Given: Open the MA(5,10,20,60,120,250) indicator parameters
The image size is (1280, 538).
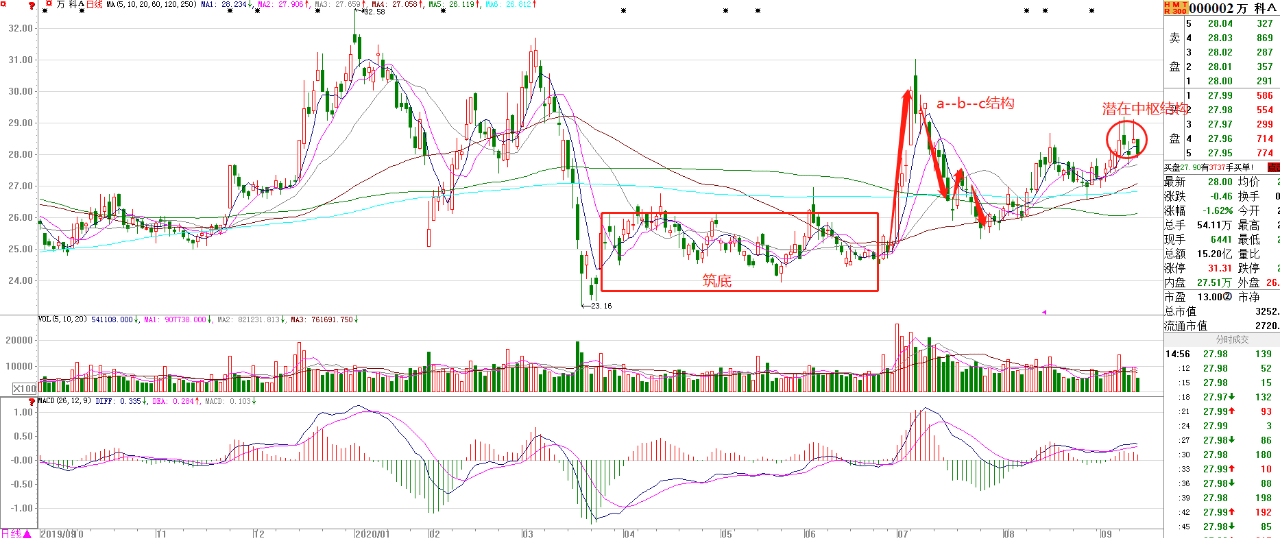Looking at the screenshot, I should (146, 6).
